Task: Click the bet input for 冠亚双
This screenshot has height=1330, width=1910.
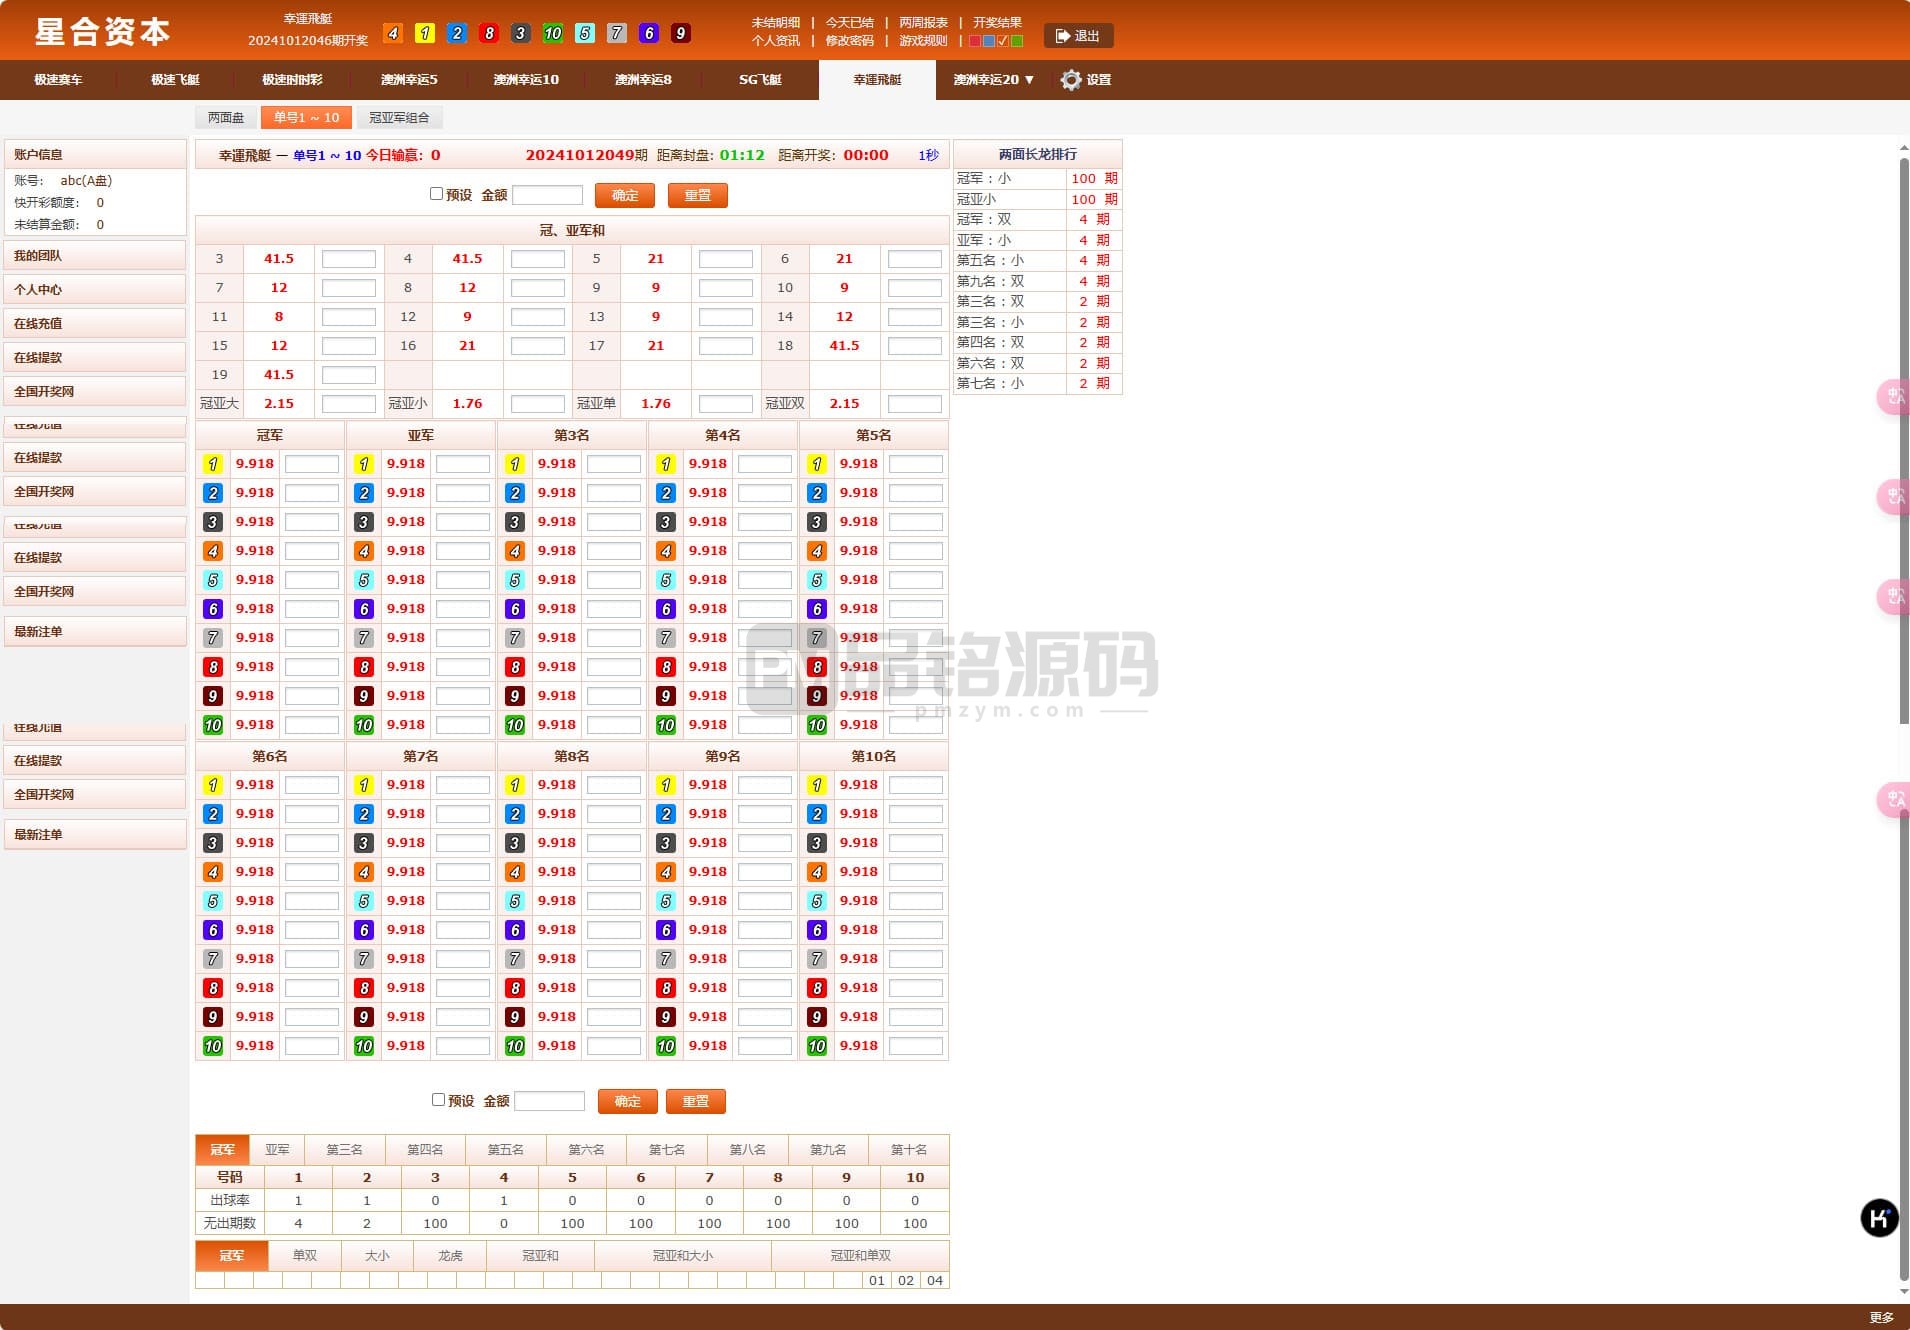Action: [x=915, y=404]
